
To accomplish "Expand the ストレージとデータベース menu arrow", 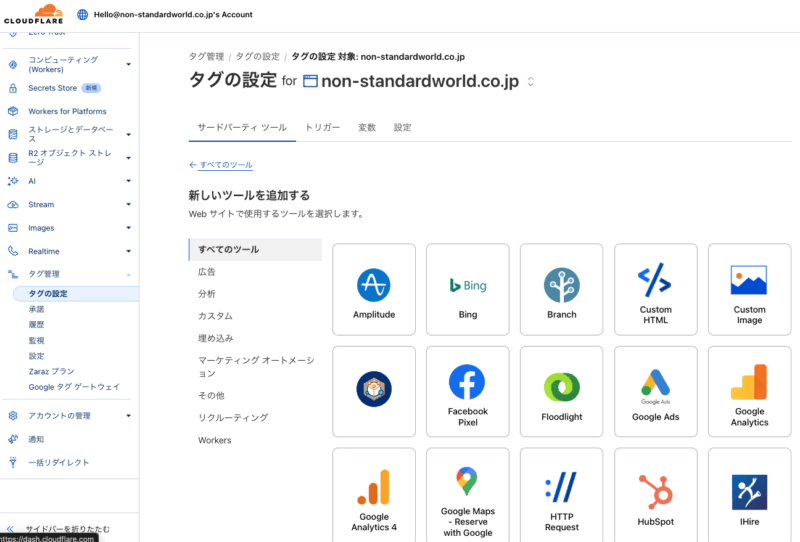I will coord(129,134).
